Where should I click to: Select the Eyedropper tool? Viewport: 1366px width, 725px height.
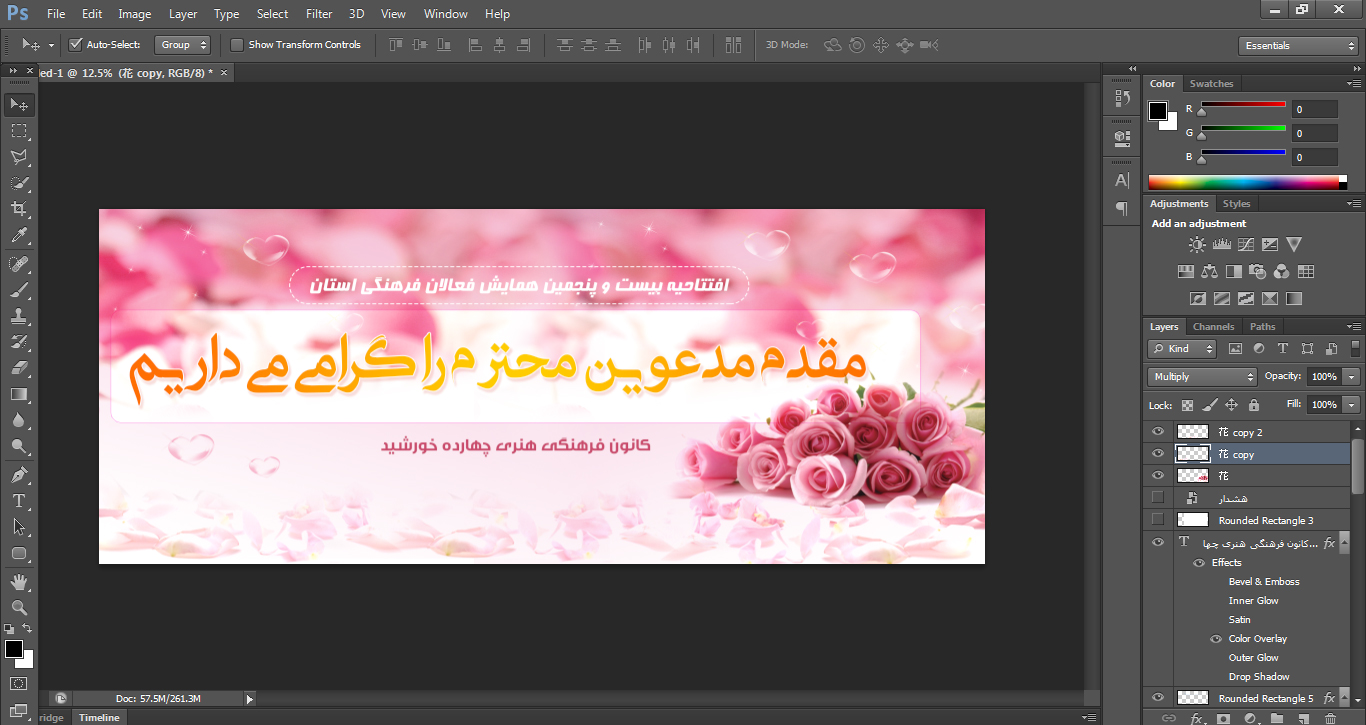[x=19, y=236]
